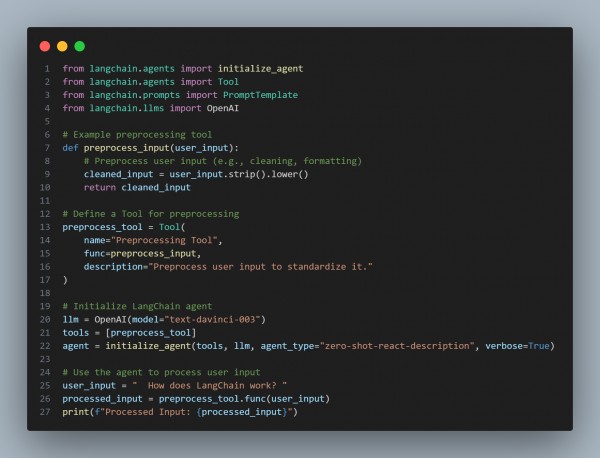The height and width of the screenshot is (458, 600).
Task: Click 'initialize_agent' on line 1
Action: (x=261, y=68)
